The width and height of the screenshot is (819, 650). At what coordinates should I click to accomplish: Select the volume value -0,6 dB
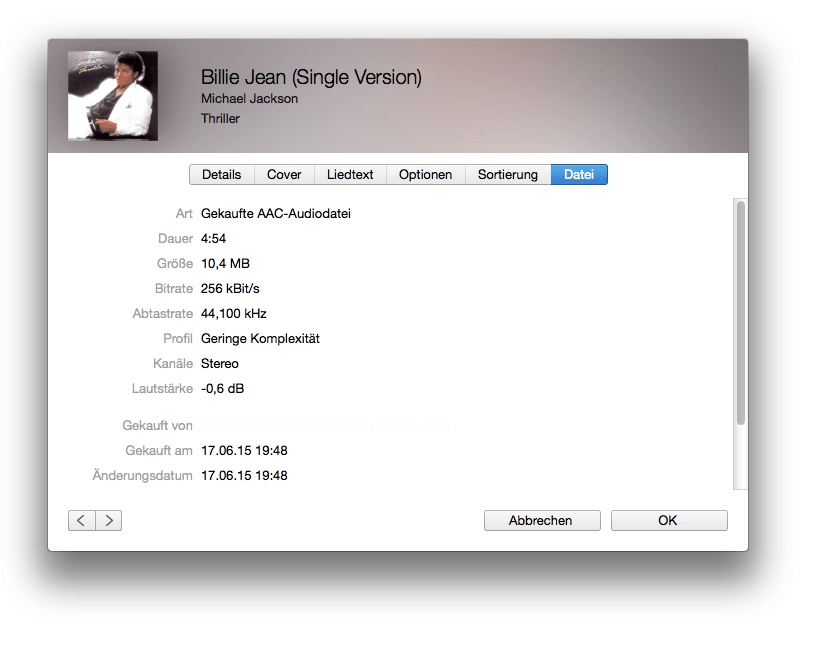click(223, 389)
